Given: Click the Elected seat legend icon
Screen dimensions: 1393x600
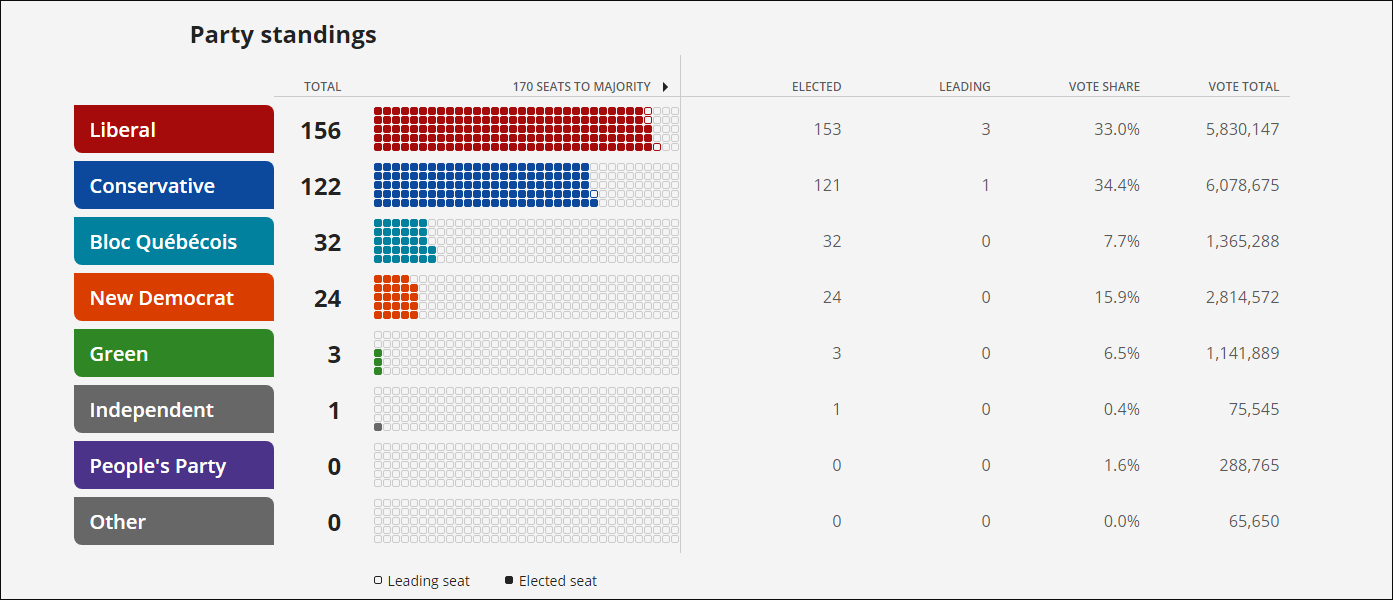Looking at the screenshot, I should click(509, 580).
